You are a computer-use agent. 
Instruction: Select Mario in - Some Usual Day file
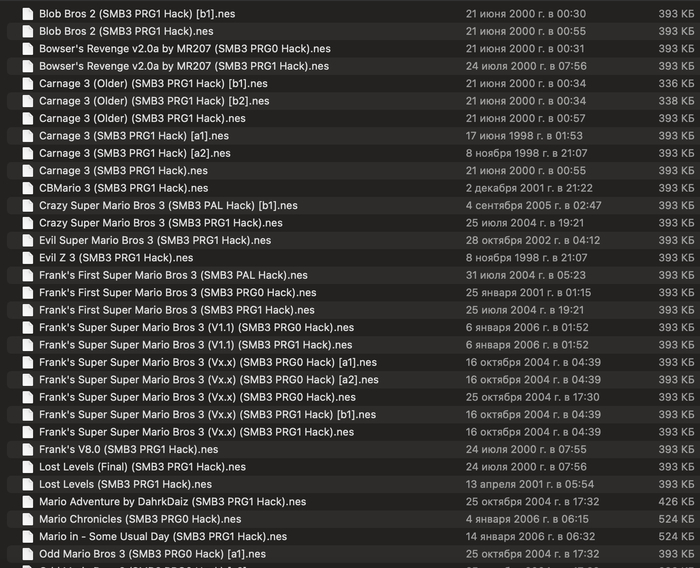353,536
